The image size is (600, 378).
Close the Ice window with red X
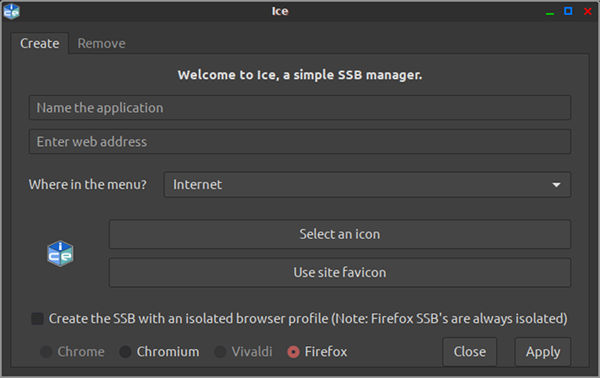(x=588, y=11)
